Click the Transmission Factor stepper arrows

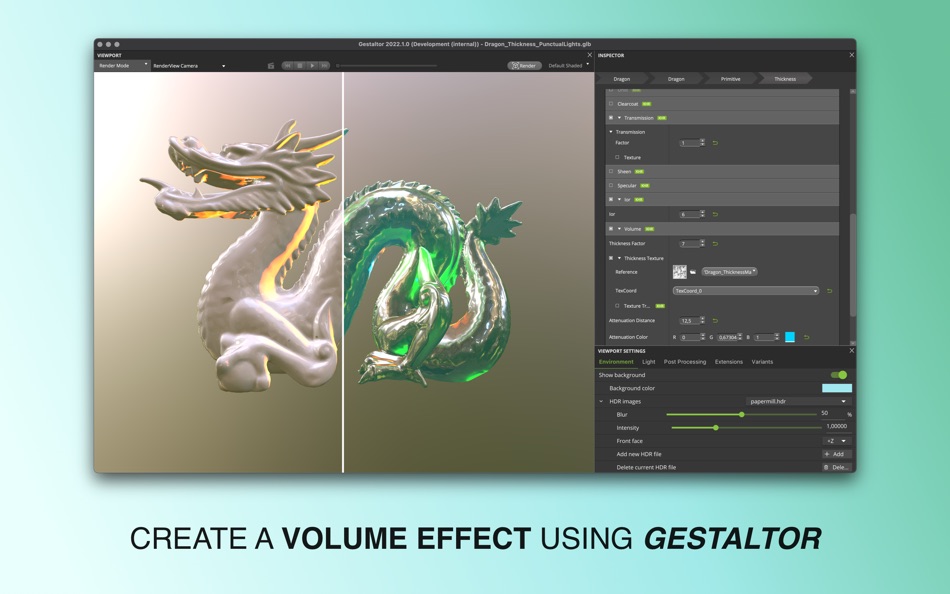click(703, 143)
